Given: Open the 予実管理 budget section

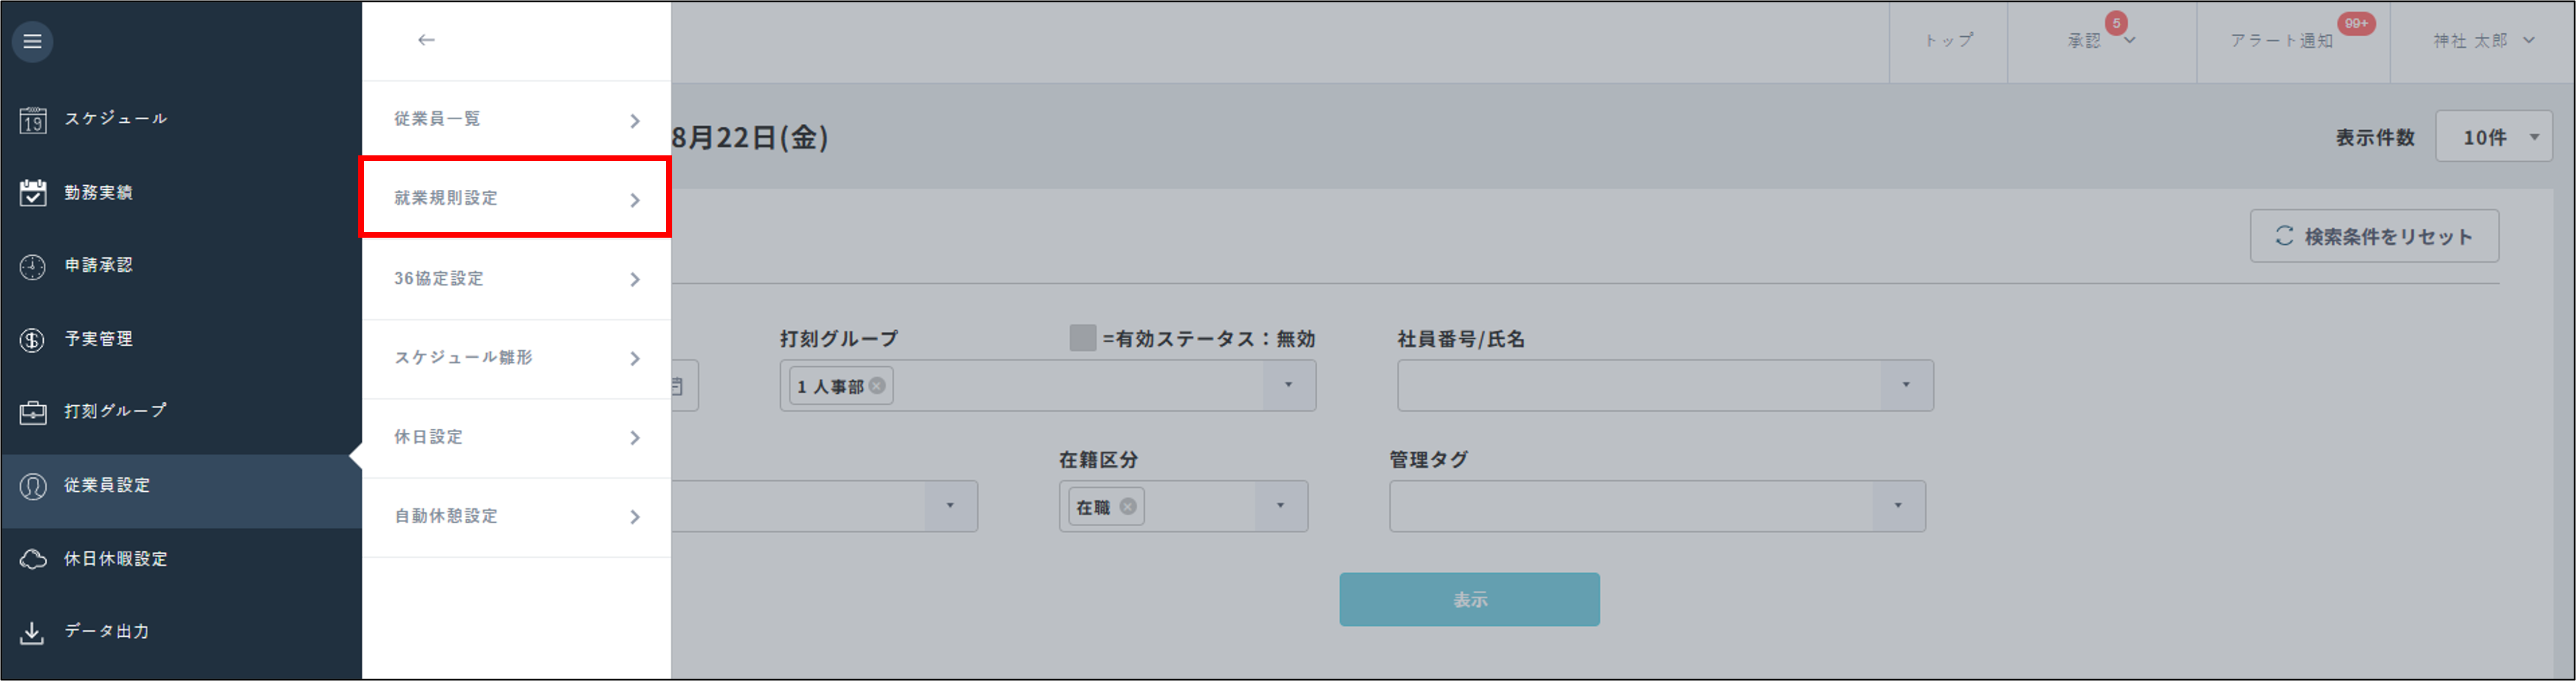Looking at the screenshot, I should [32, 338].
